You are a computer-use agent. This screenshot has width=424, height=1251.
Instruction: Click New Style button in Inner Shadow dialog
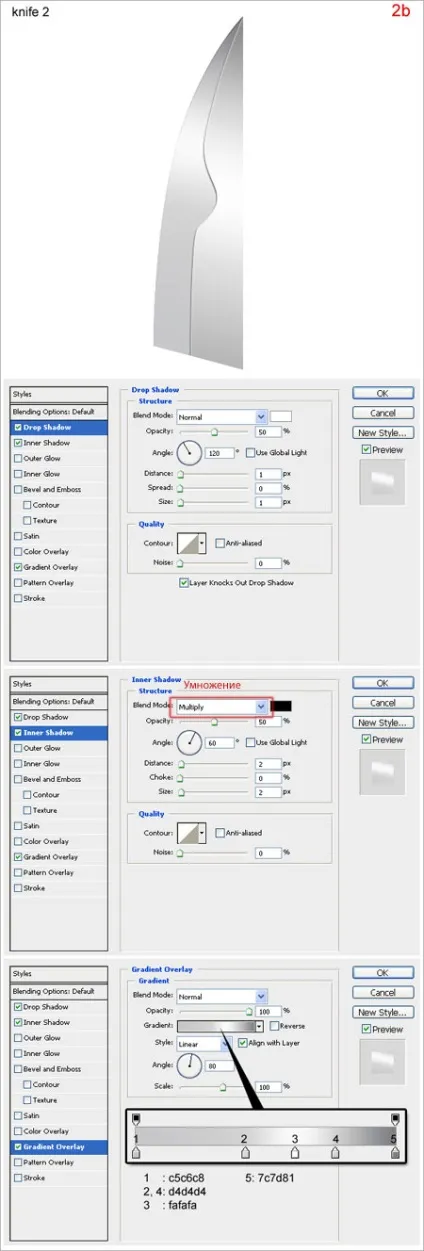(382, 722)
